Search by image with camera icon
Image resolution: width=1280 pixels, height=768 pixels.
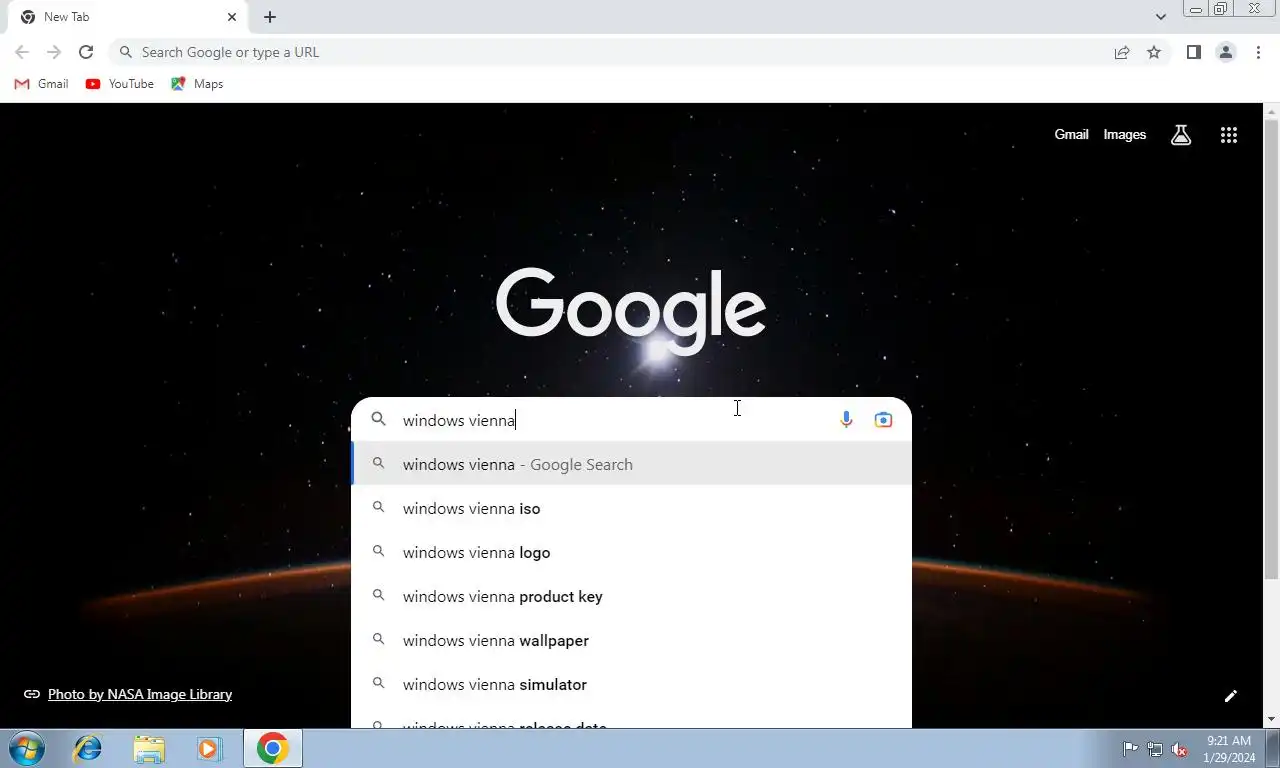[x=883, y=420]
